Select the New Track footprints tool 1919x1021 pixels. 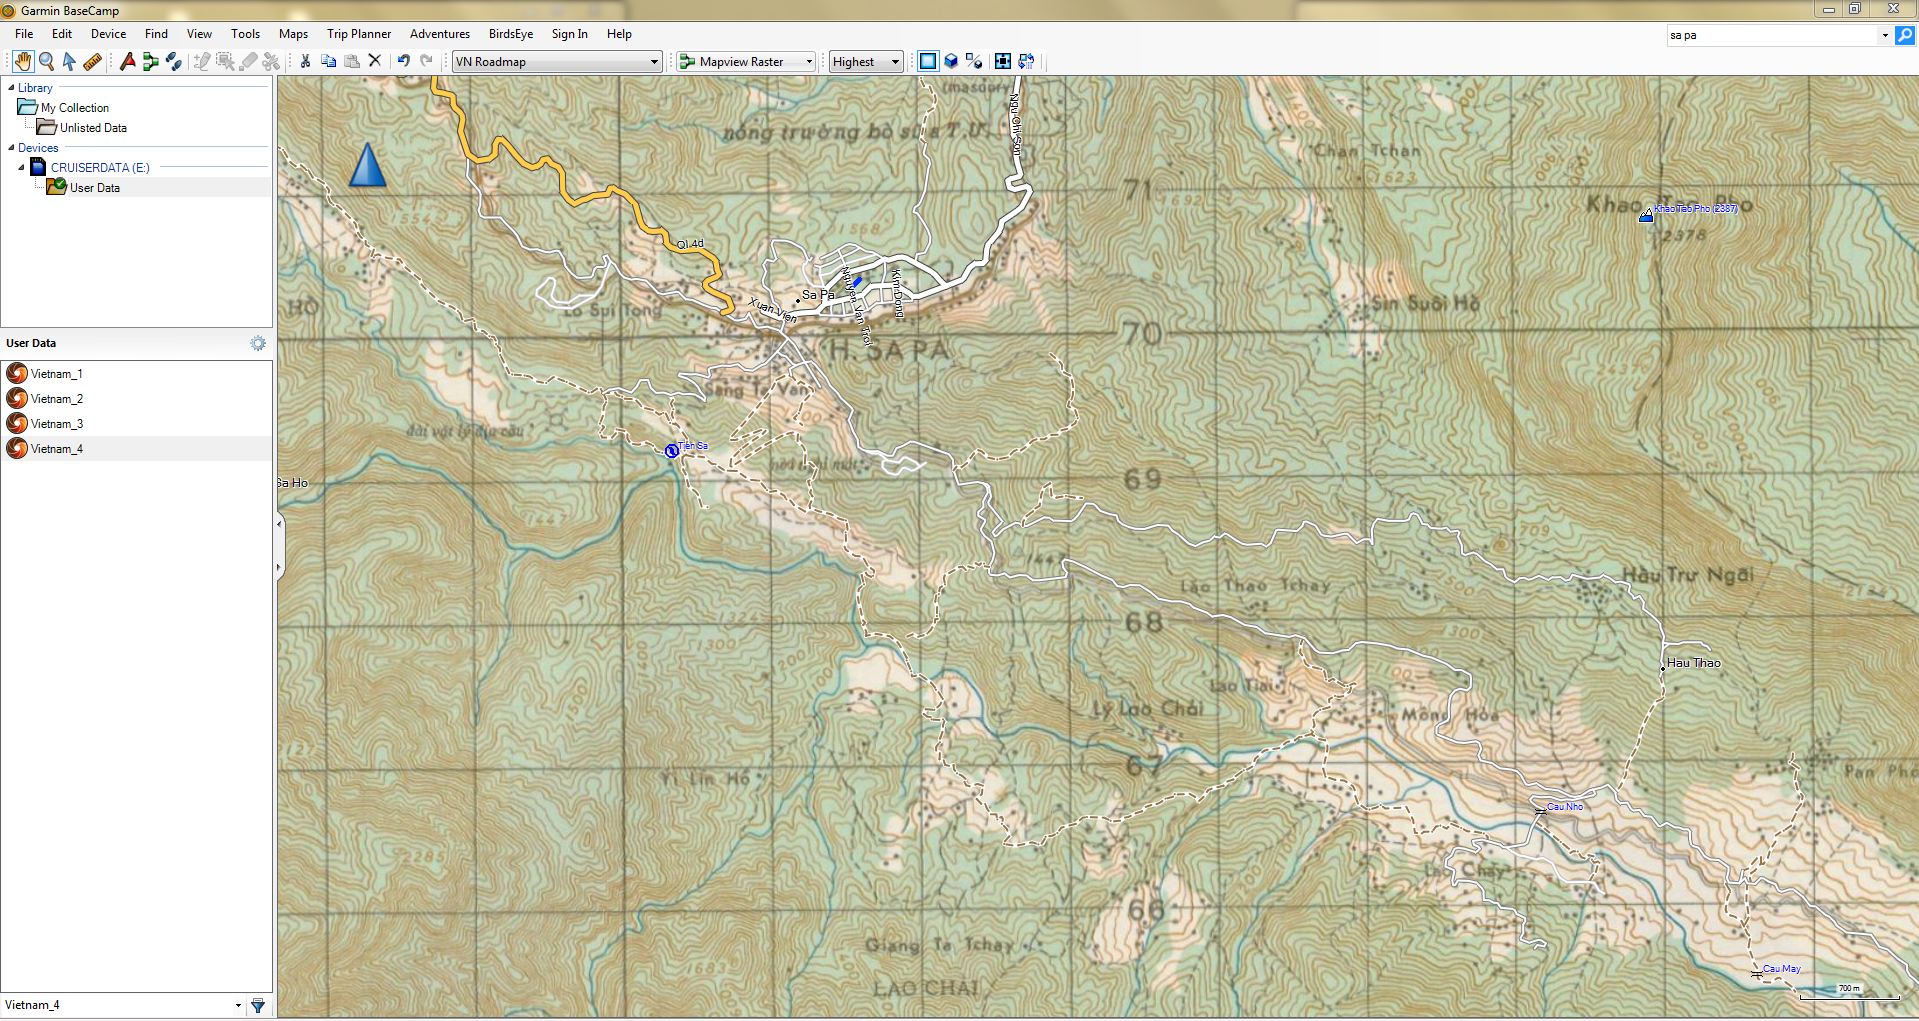click(173, 62)
